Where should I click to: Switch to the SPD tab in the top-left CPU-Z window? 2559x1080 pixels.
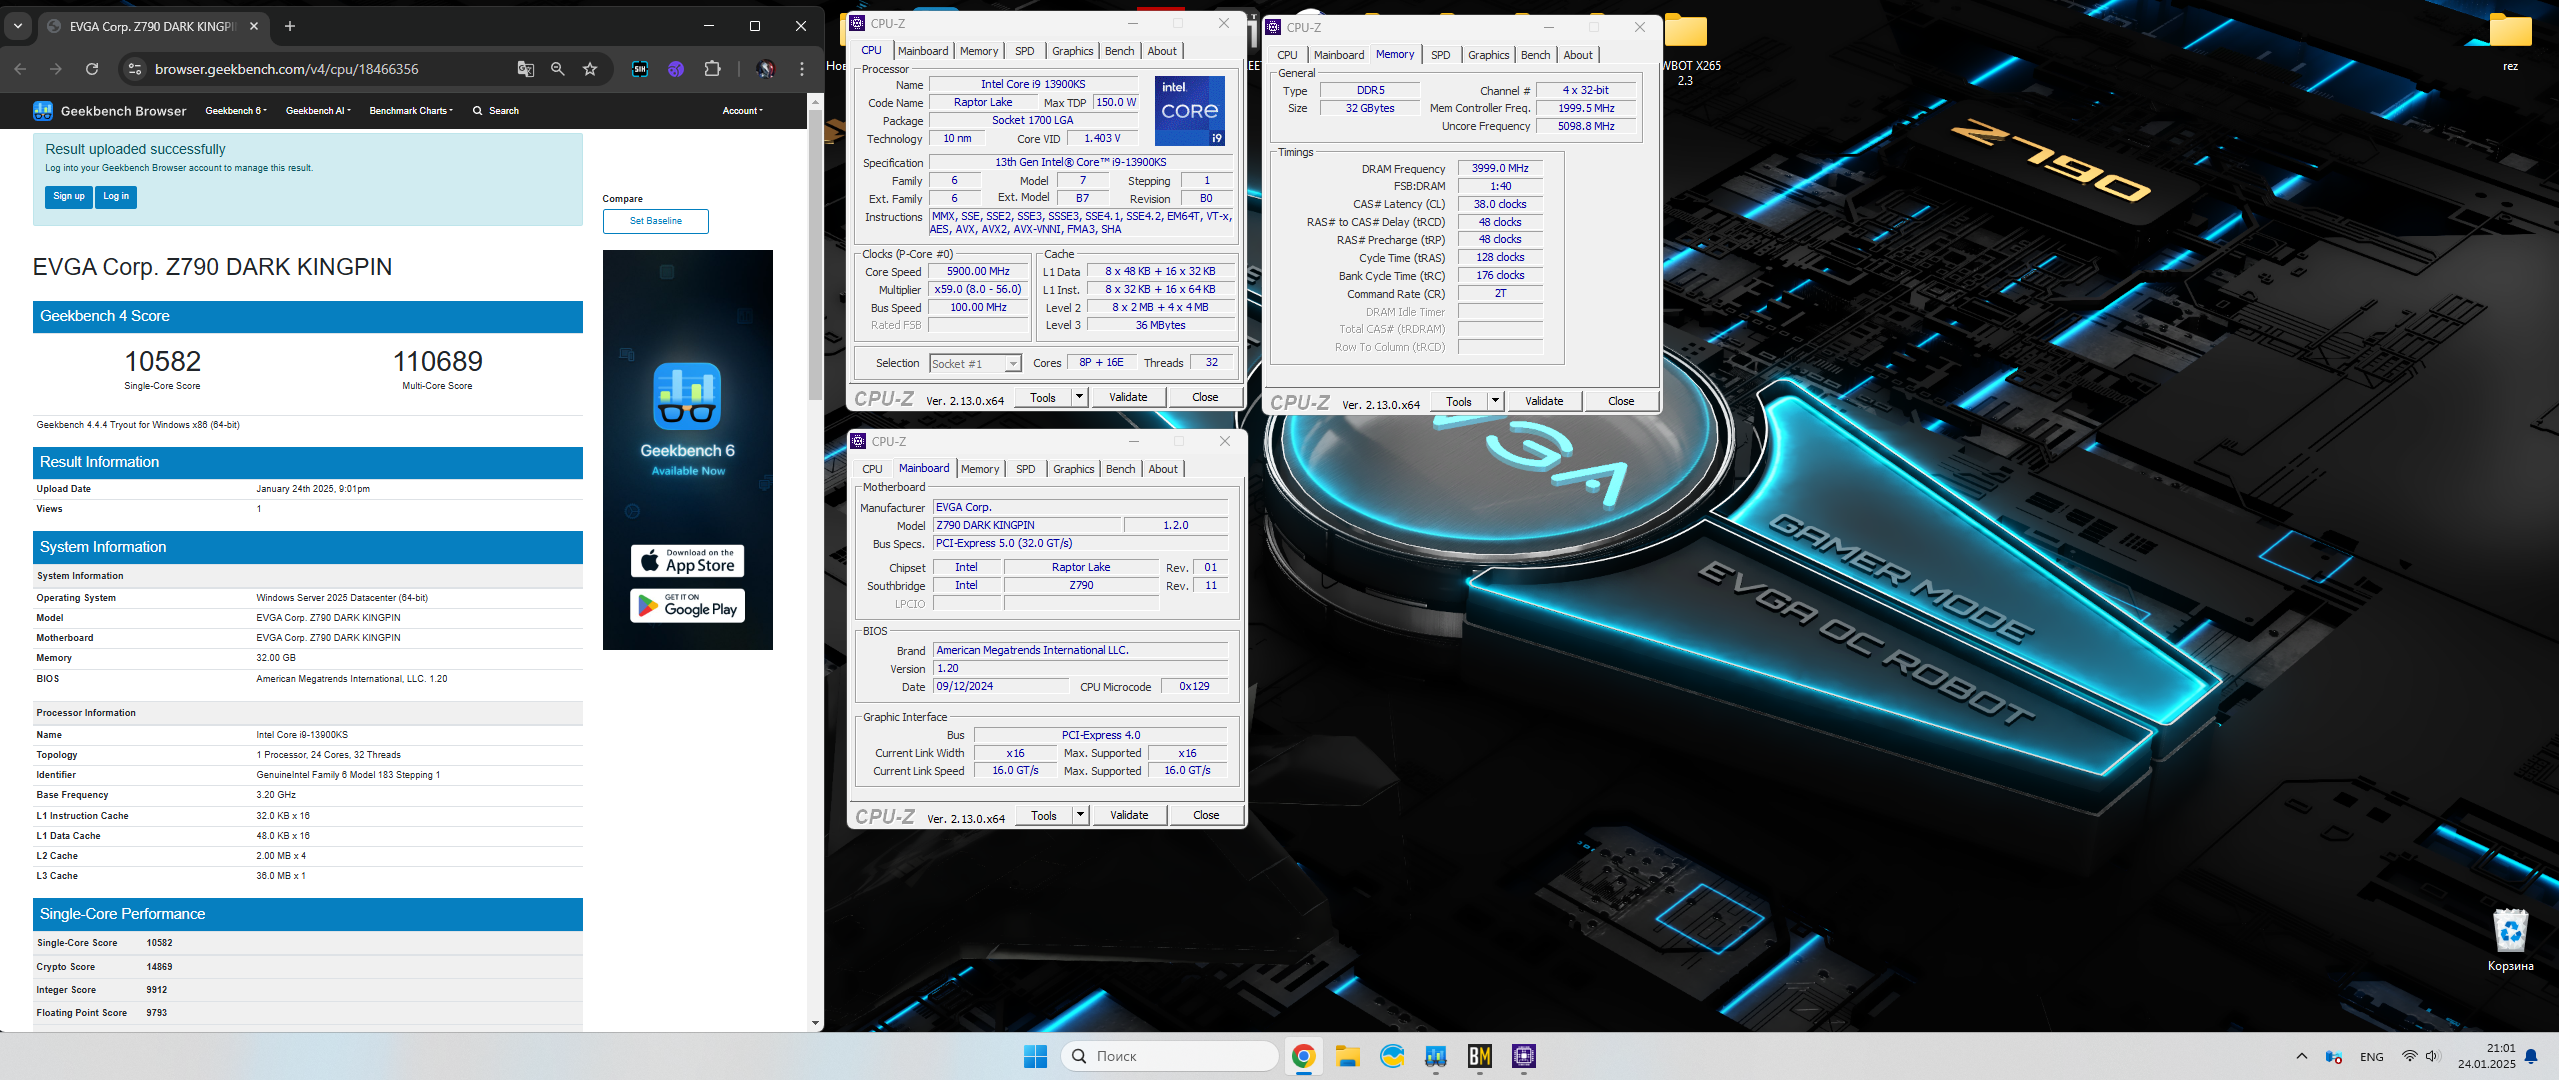coord(1025,51)
